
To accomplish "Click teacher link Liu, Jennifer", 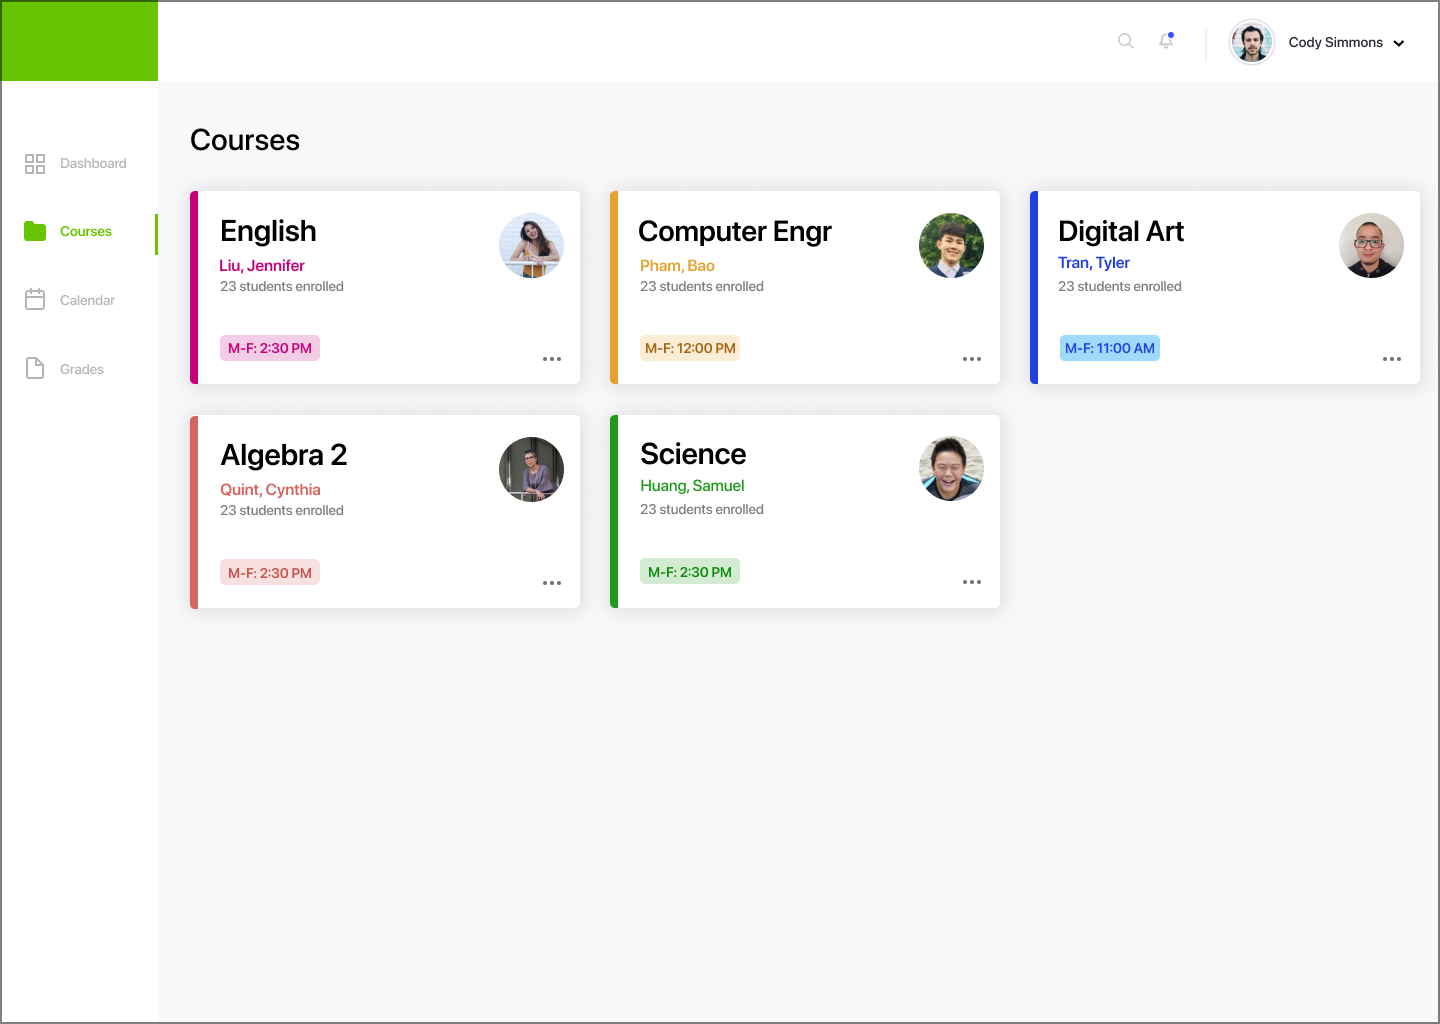I will [262, 266].
